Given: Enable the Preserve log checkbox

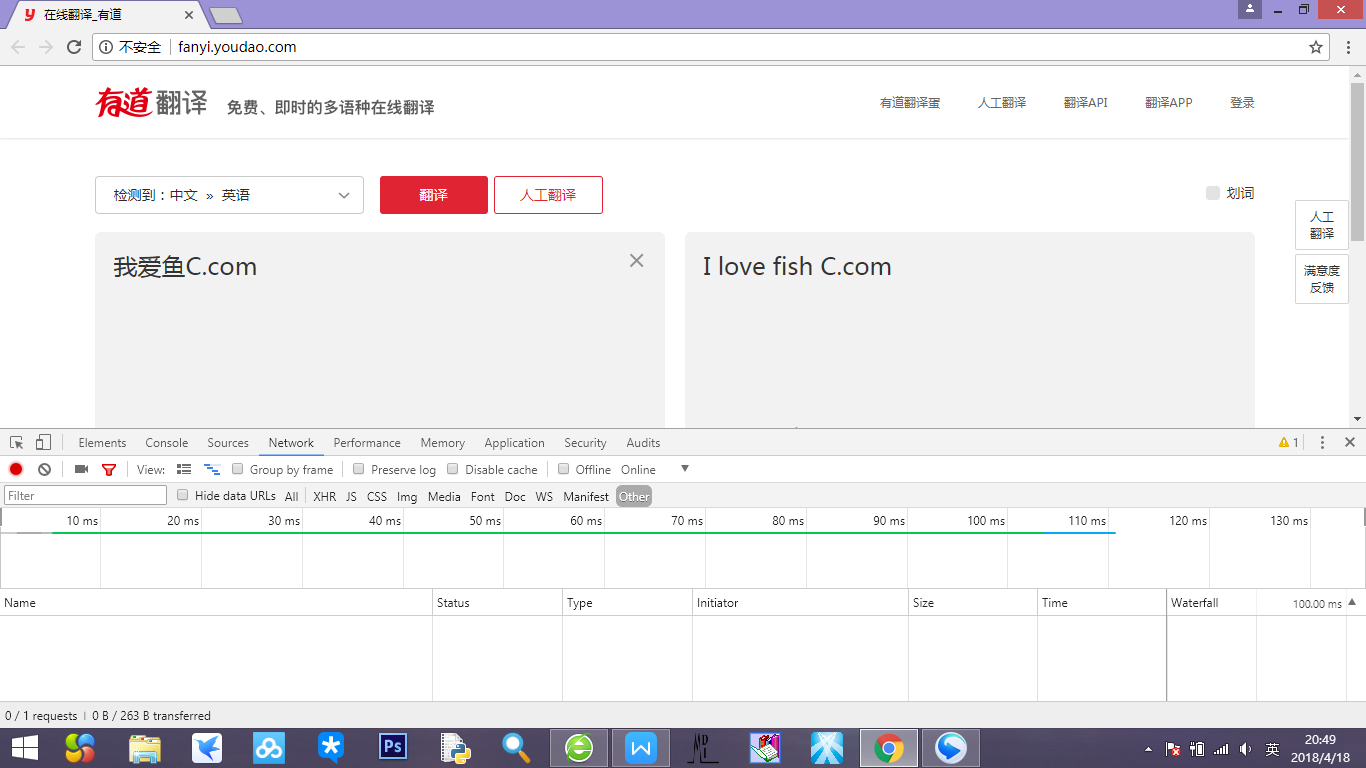Looking at the screenshot, I should (359, 469).
